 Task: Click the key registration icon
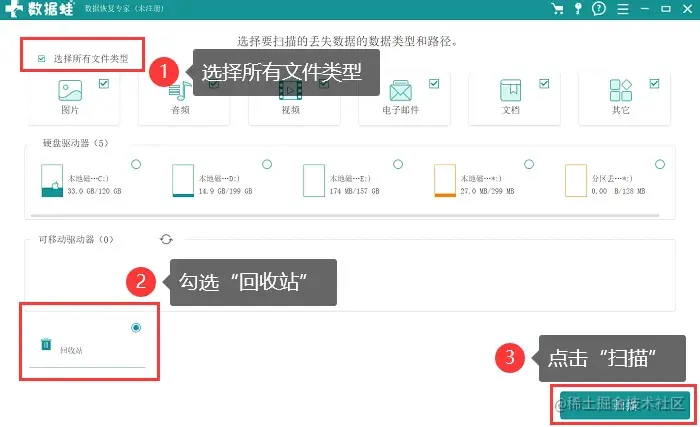(x=578, y=8)
